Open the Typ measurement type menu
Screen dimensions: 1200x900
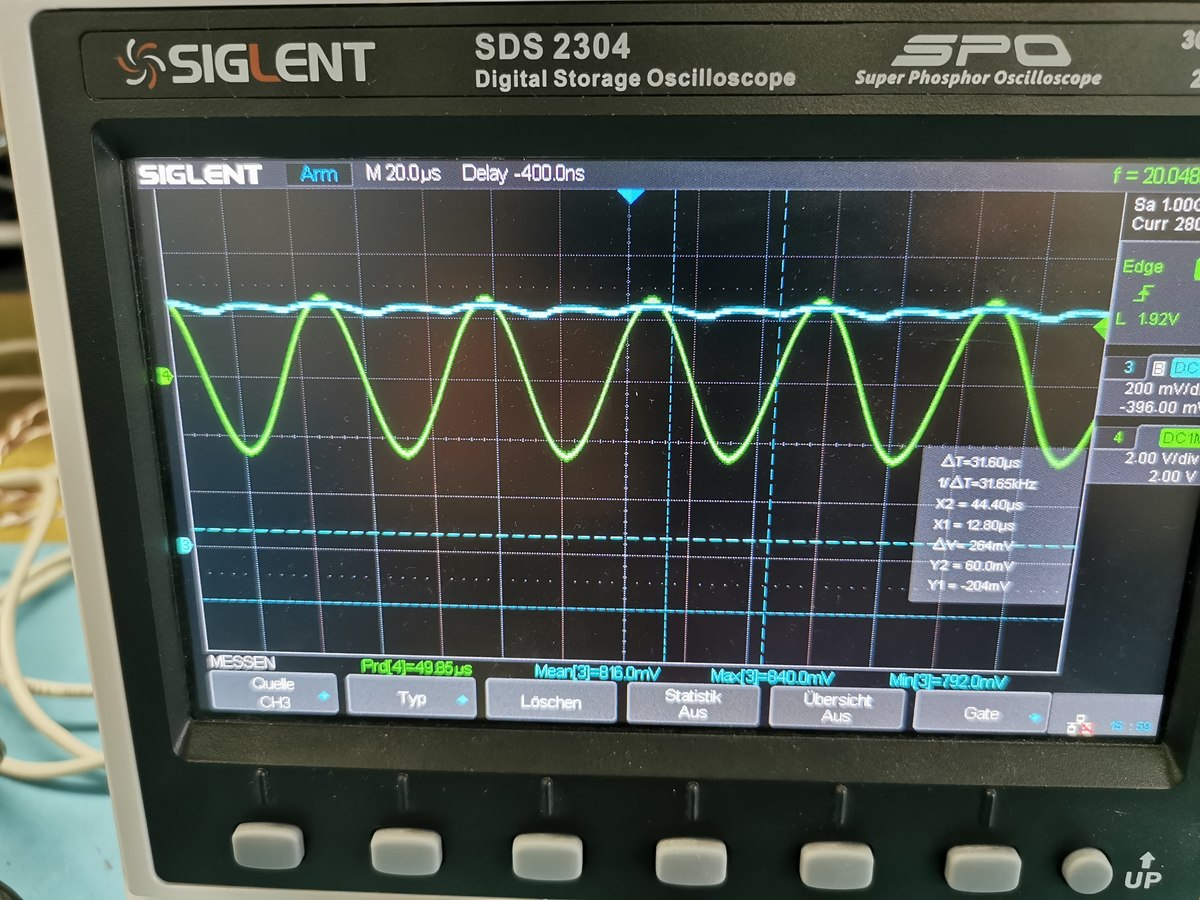pos(411,697)
